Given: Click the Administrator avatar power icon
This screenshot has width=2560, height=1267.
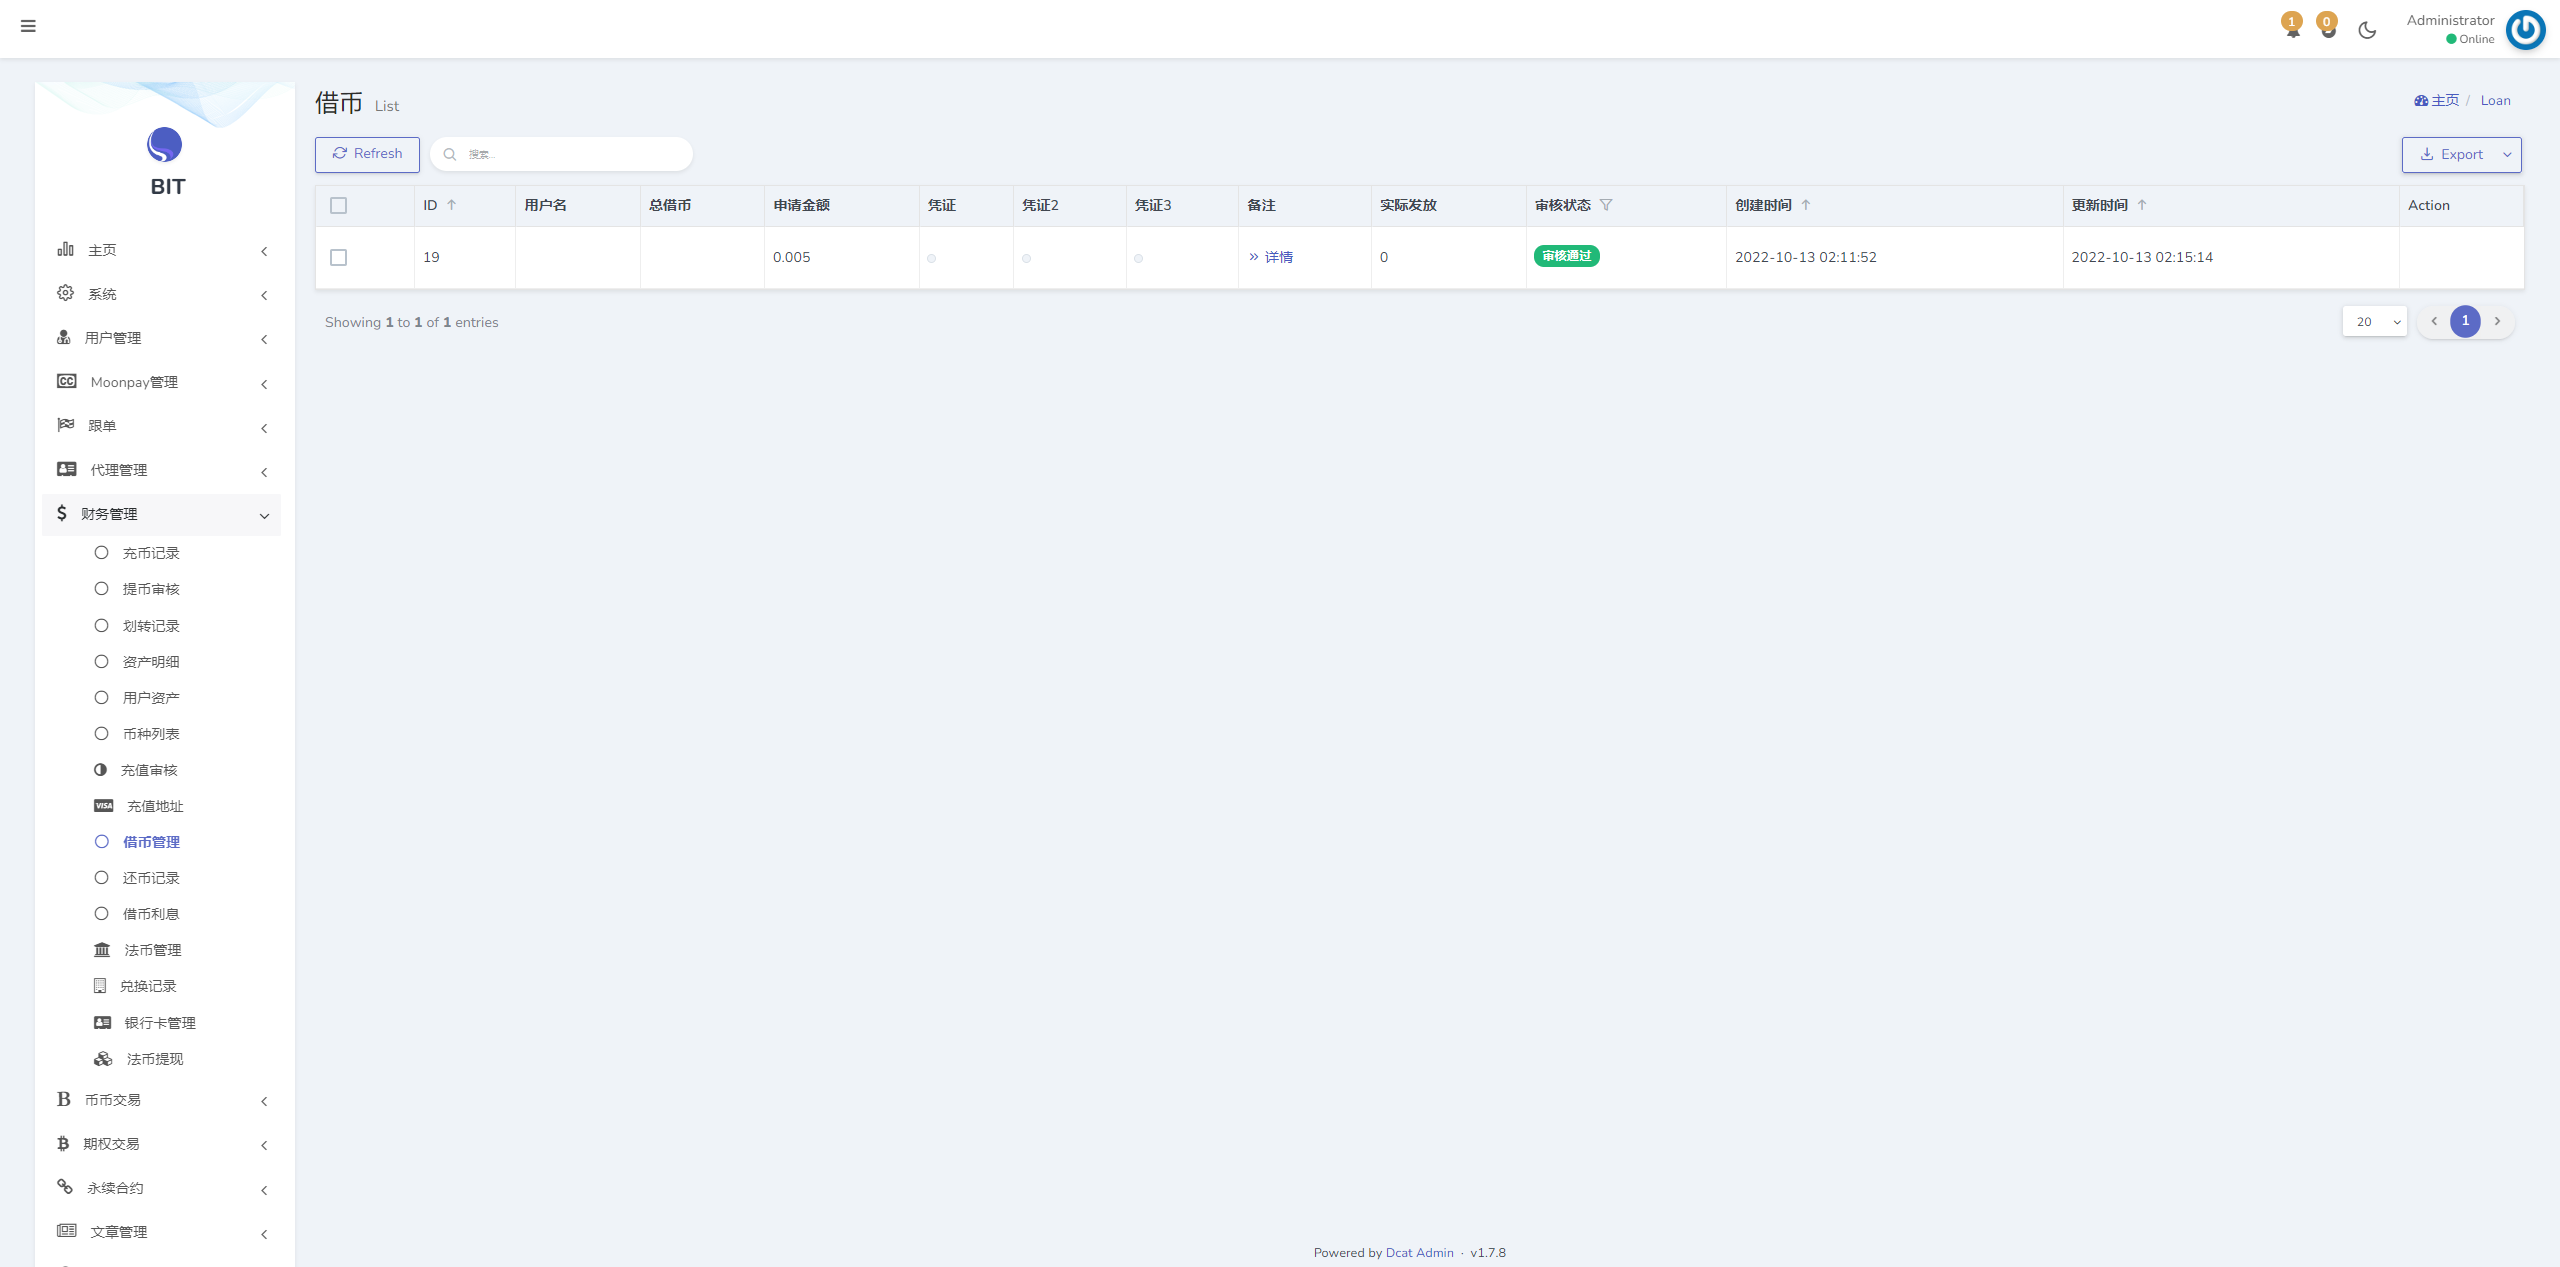Looking at the screenshot, I should coord(2525,30).
